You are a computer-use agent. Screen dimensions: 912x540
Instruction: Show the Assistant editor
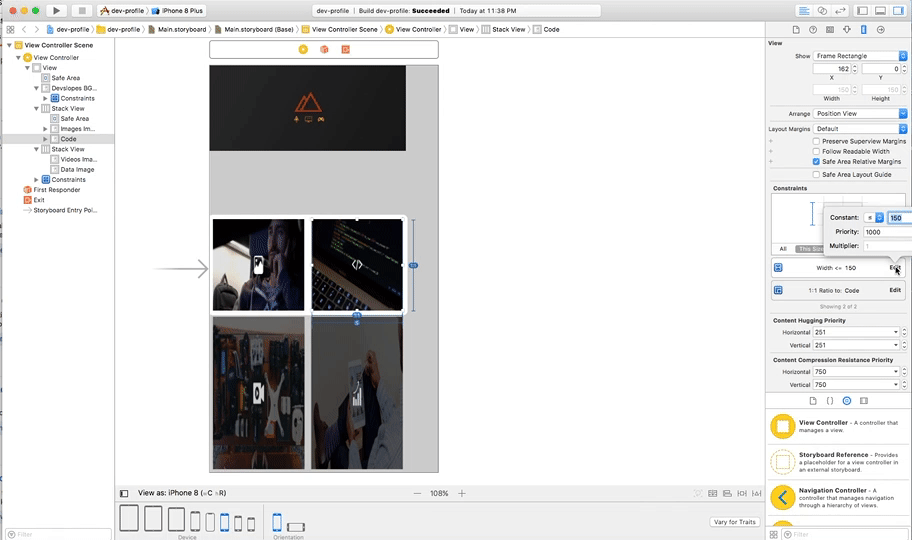click(822, 10)
